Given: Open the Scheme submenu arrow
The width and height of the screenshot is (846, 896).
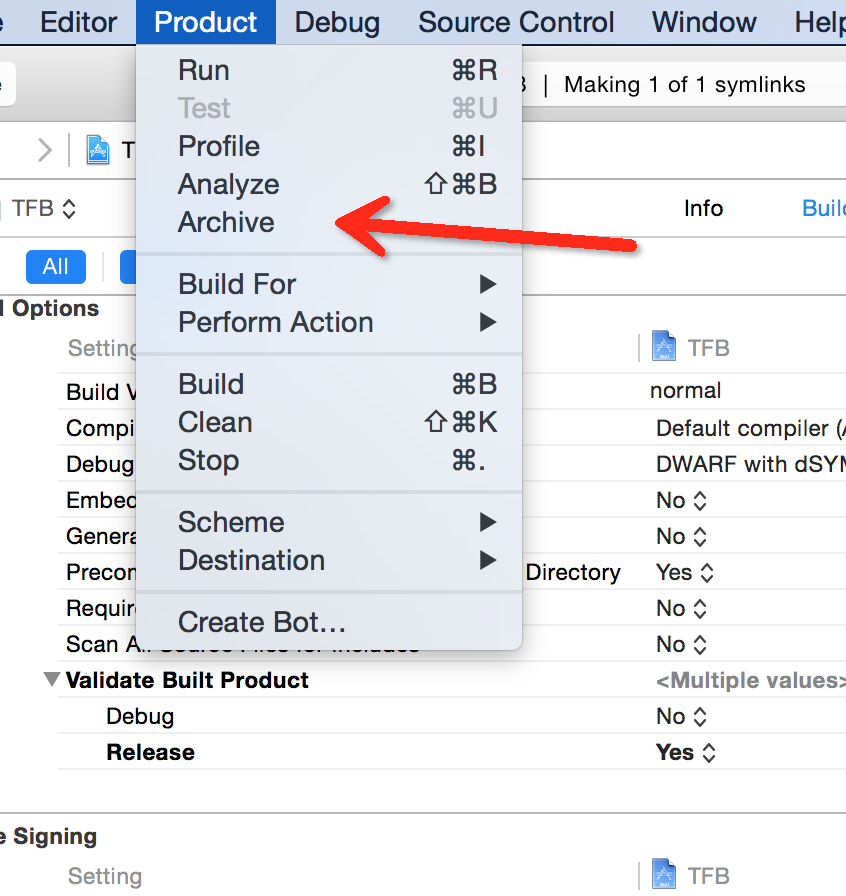Looking at the screenshot, I should tap(488, 522).
